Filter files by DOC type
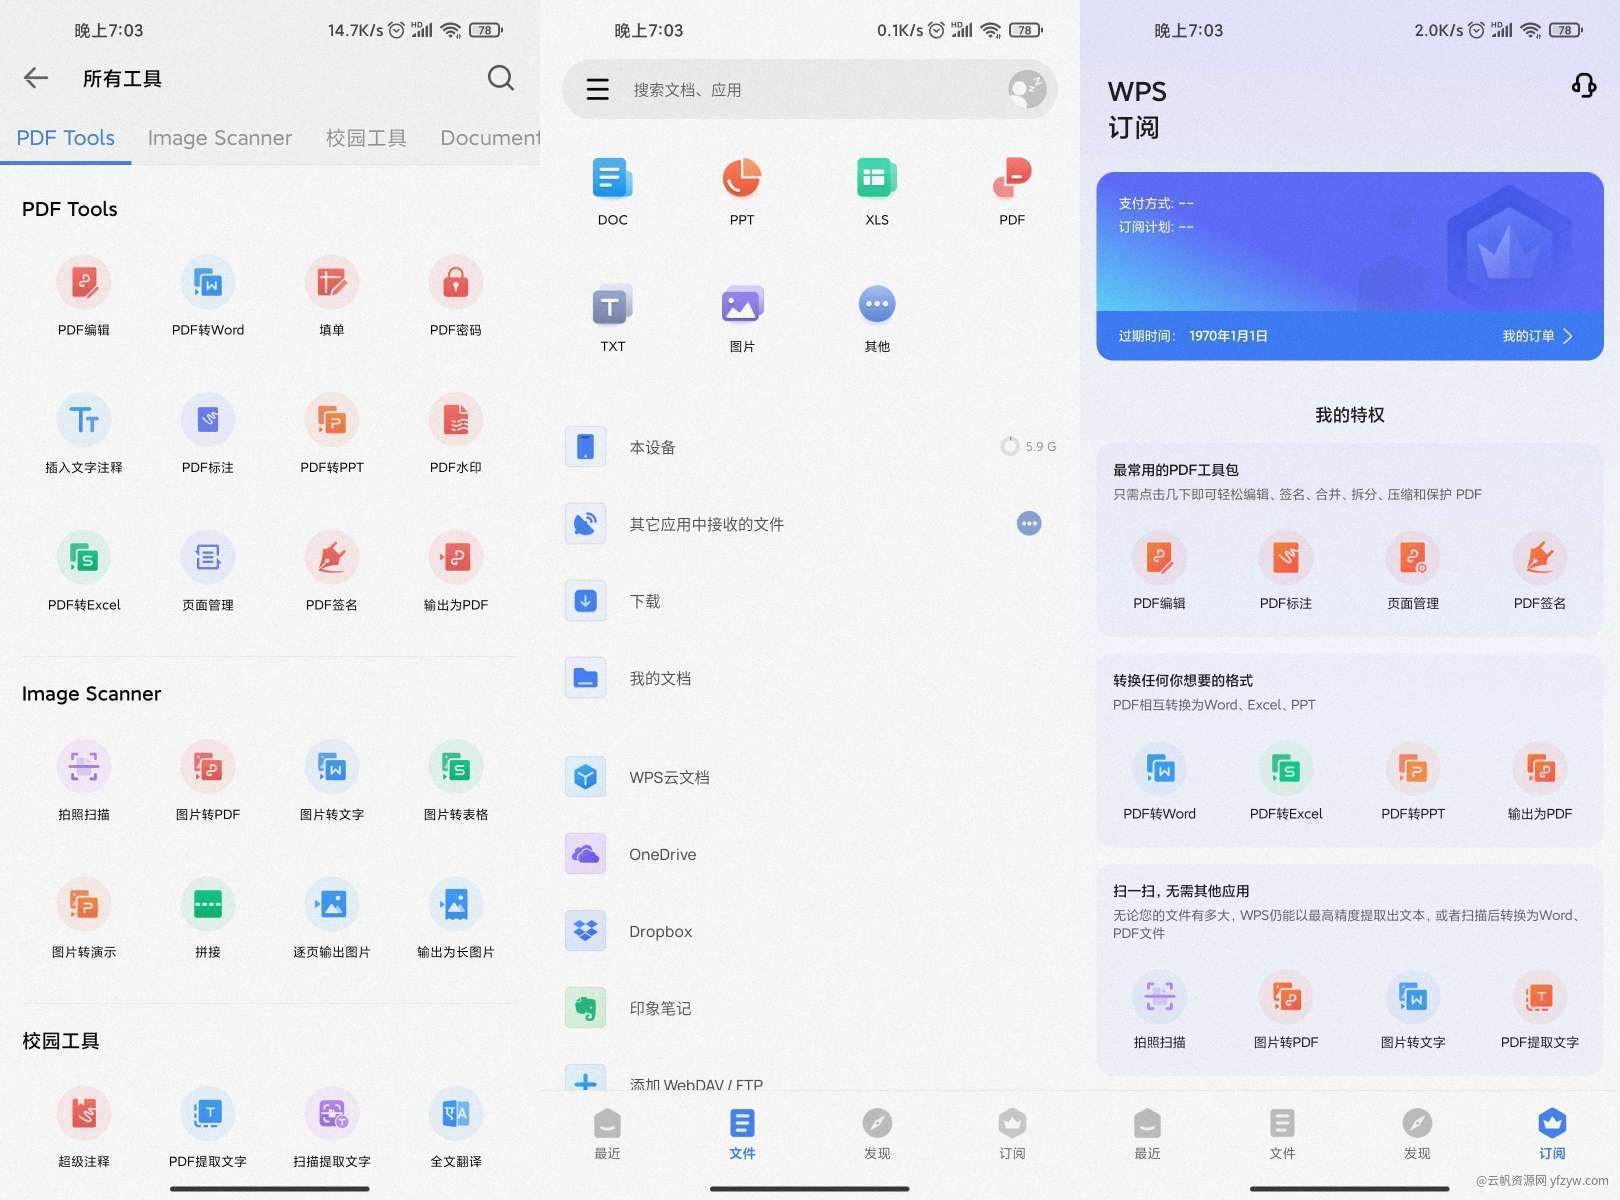The width and height of the screenshot is (1620, 1200). point(612,191)
